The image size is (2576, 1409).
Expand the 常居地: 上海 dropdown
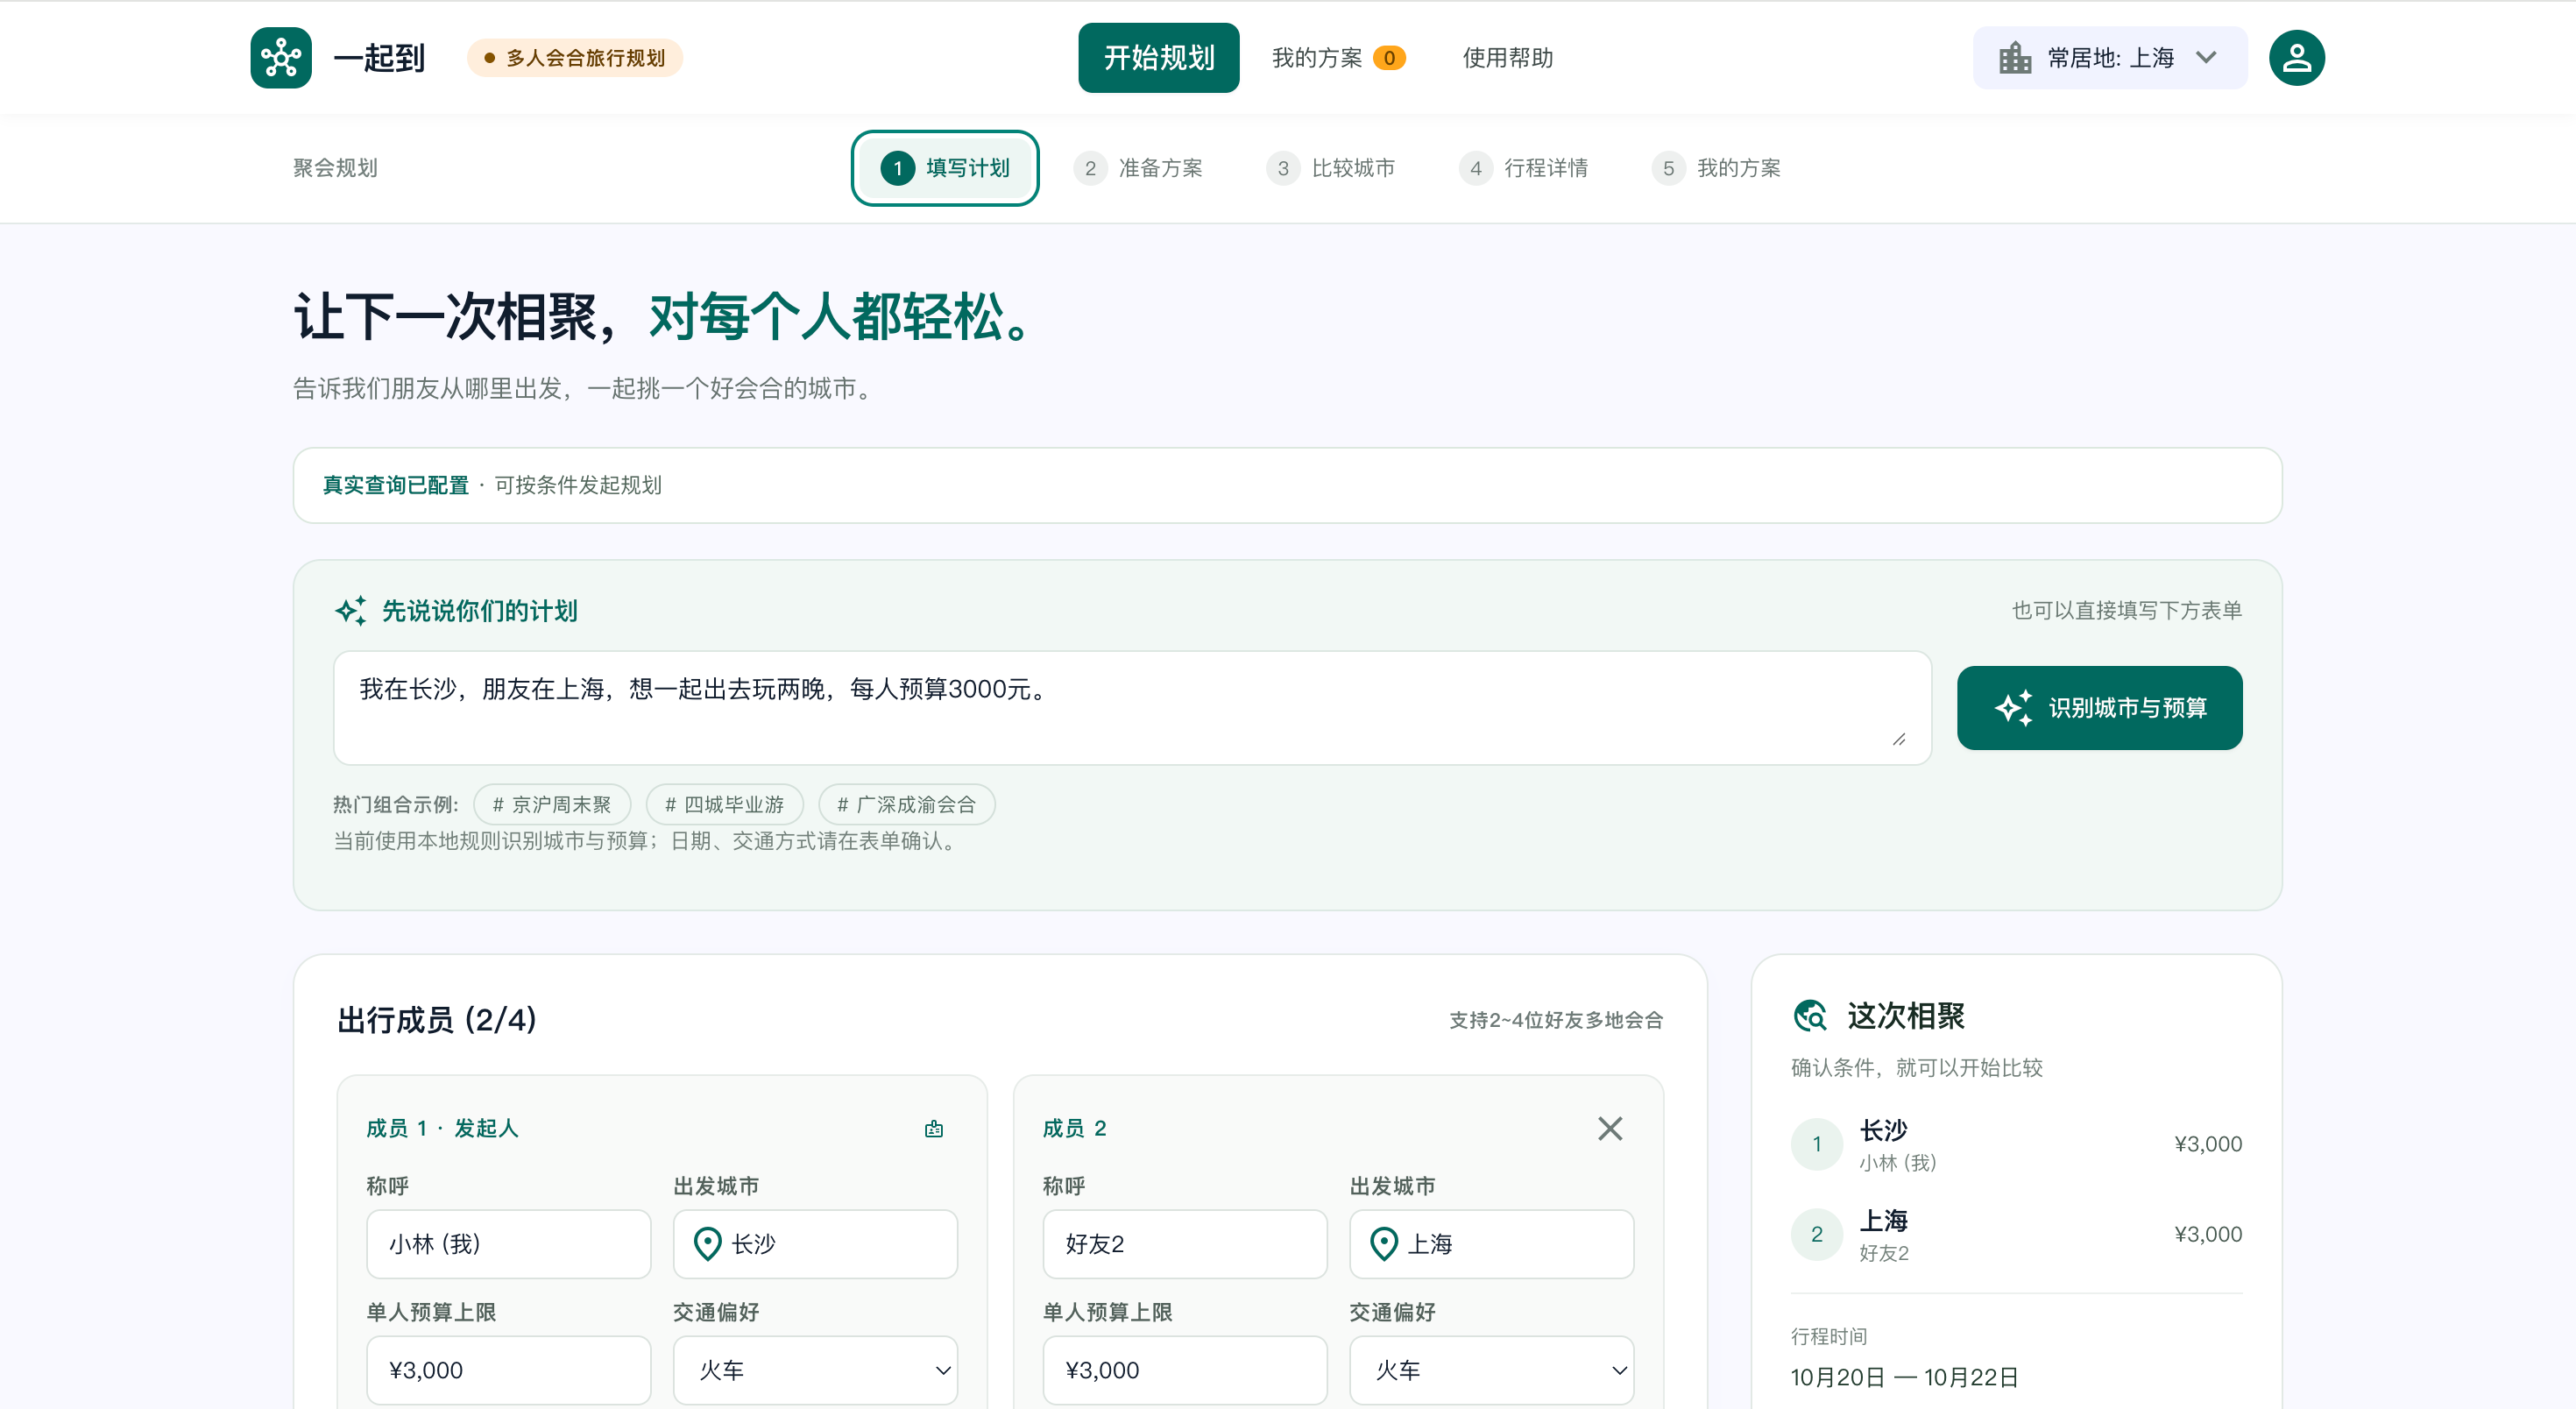point(2109,58)
